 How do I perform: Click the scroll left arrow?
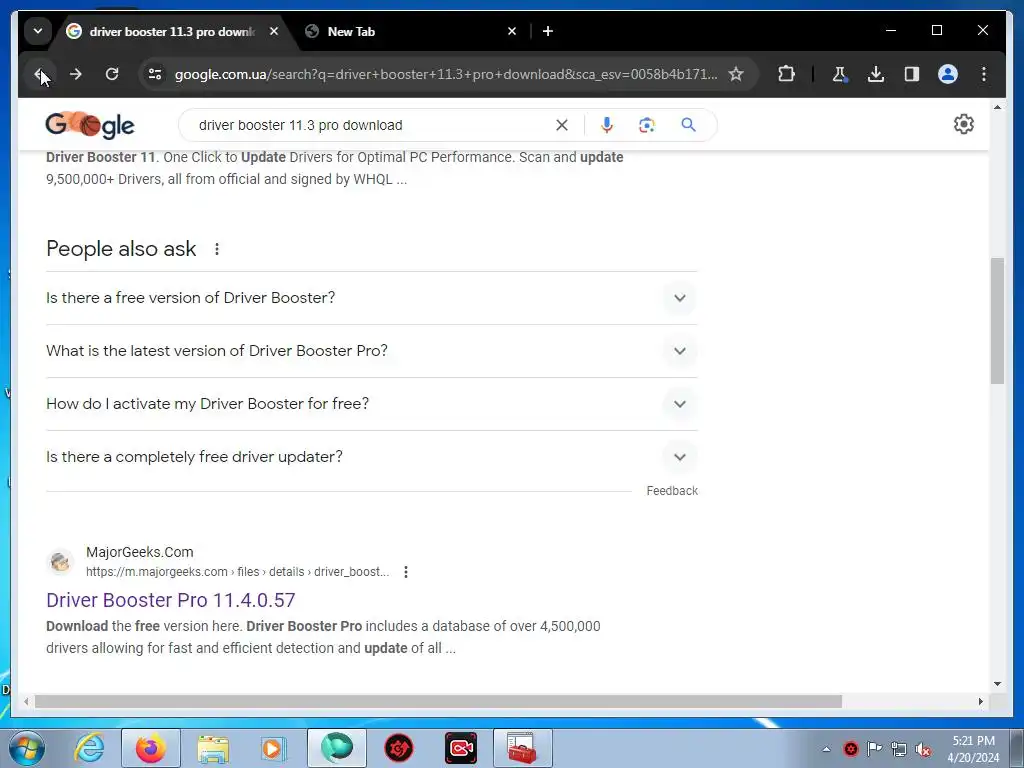click(26, 701)
